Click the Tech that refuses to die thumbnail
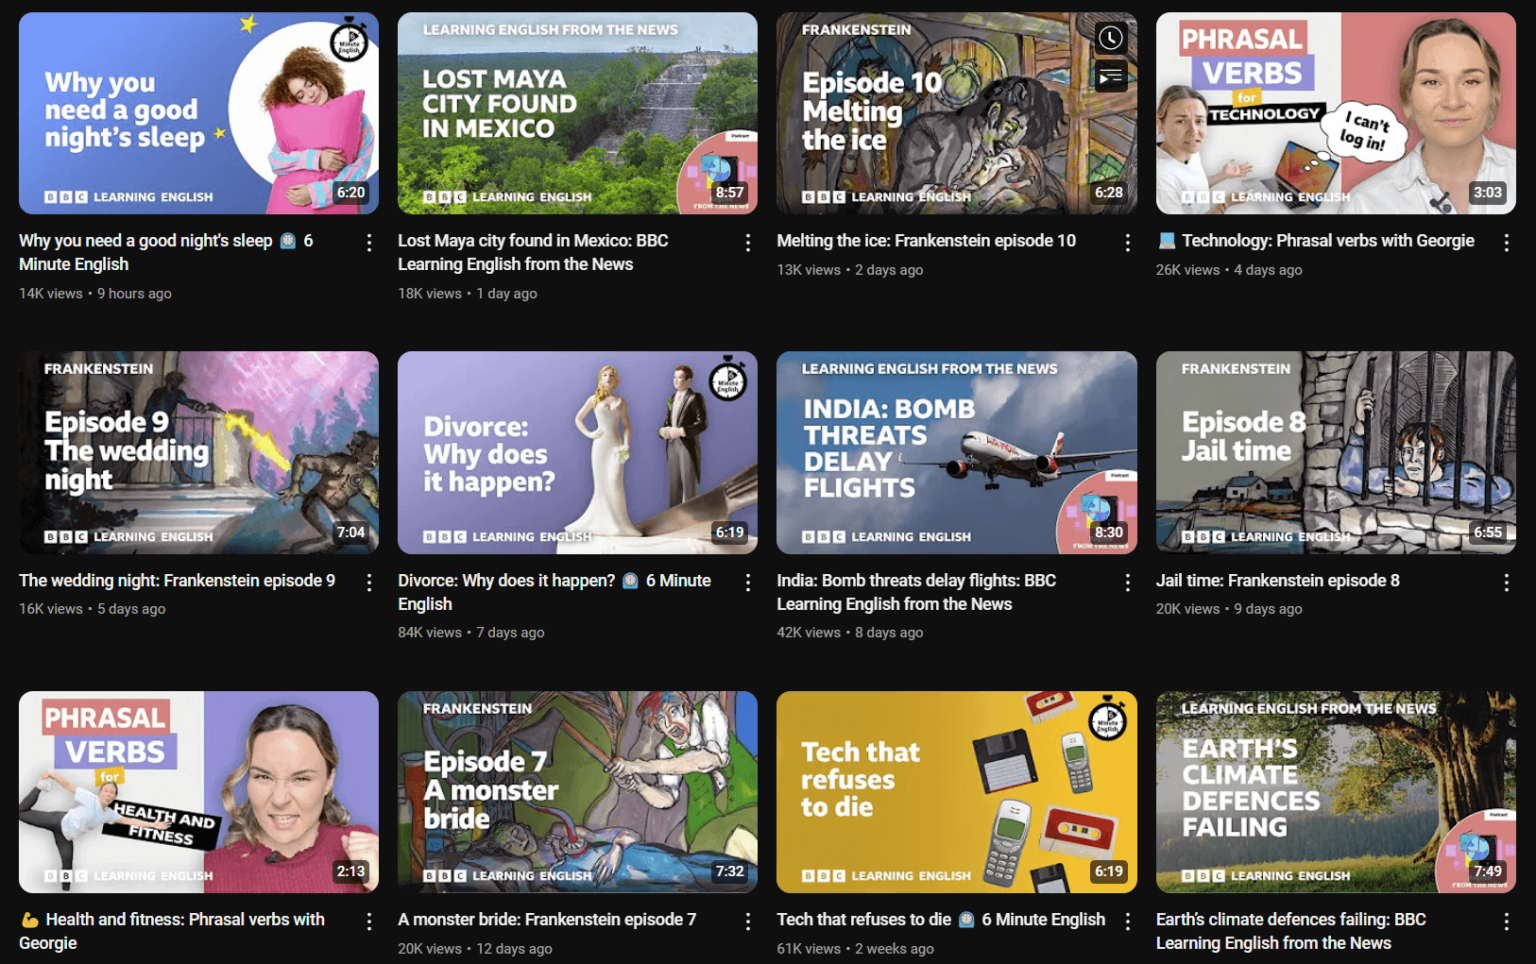The image size is (1536, 964). 956,791
